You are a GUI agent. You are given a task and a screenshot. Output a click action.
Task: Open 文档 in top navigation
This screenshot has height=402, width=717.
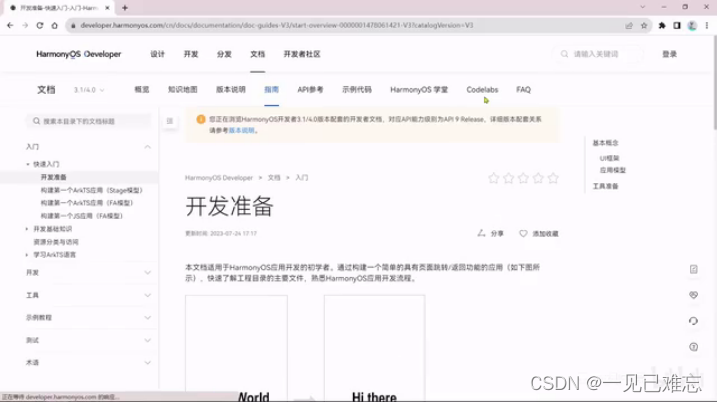[x=257, y=54]
